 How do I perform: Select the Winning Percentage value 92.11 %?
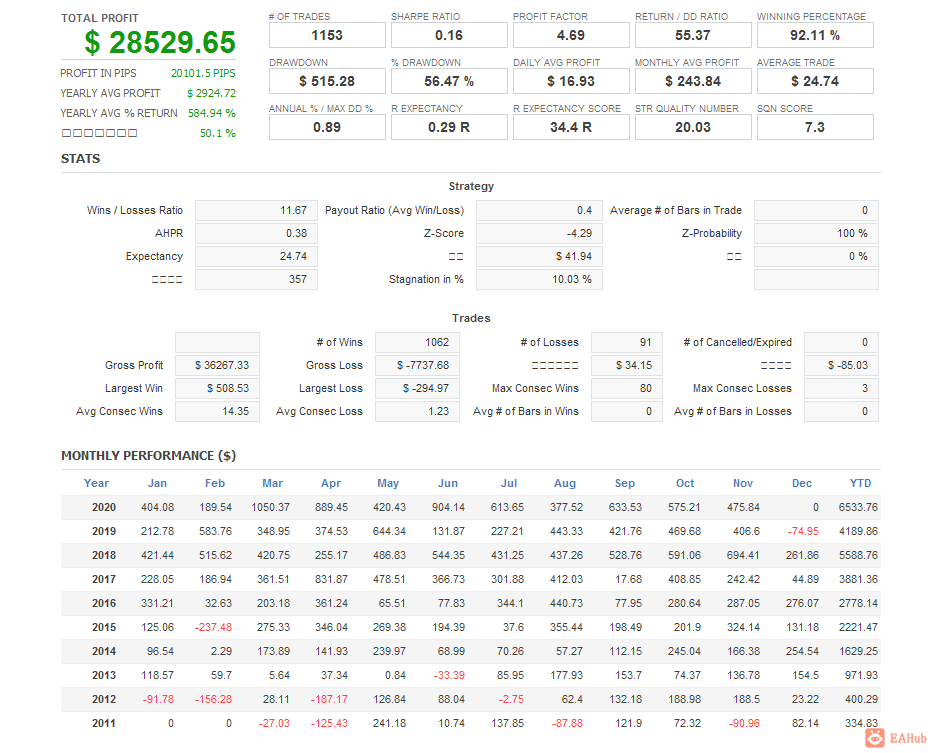(815, 35)
